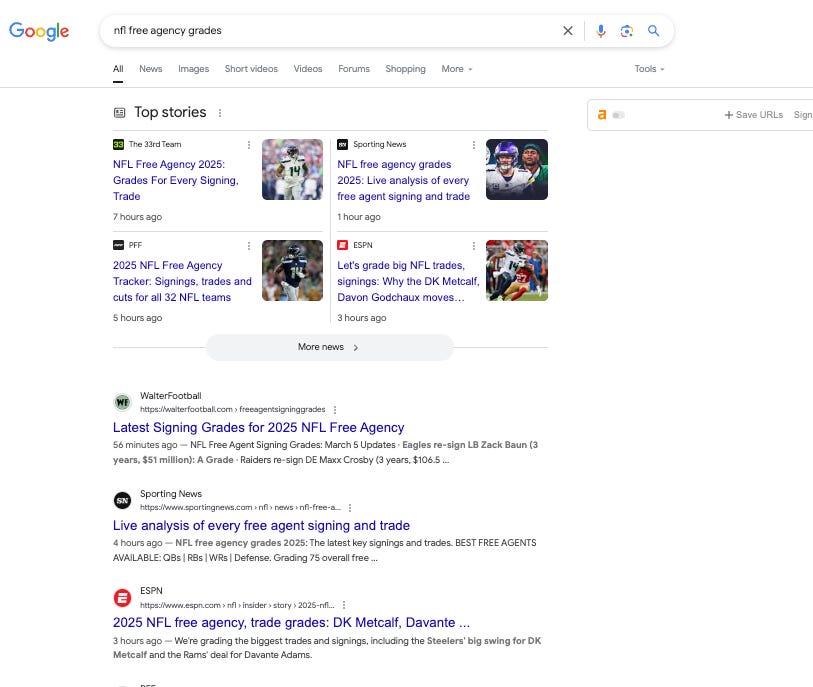This screenshot has height=687, width=813.
Task: Click the '56 minutes ago' snippet text
Action: 145,445
